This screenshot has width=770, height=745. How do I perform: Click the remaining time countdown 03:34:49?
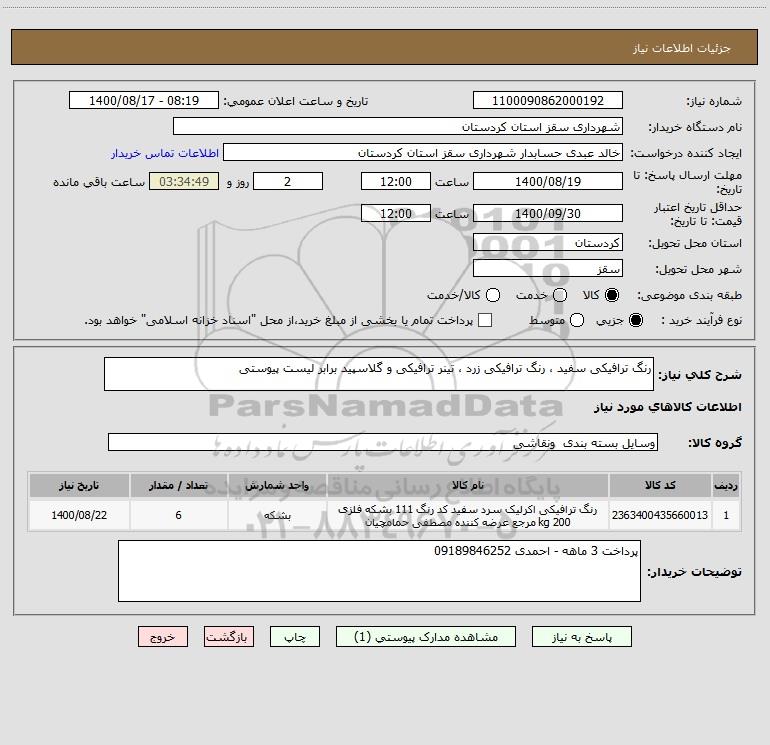click(184, 181)
